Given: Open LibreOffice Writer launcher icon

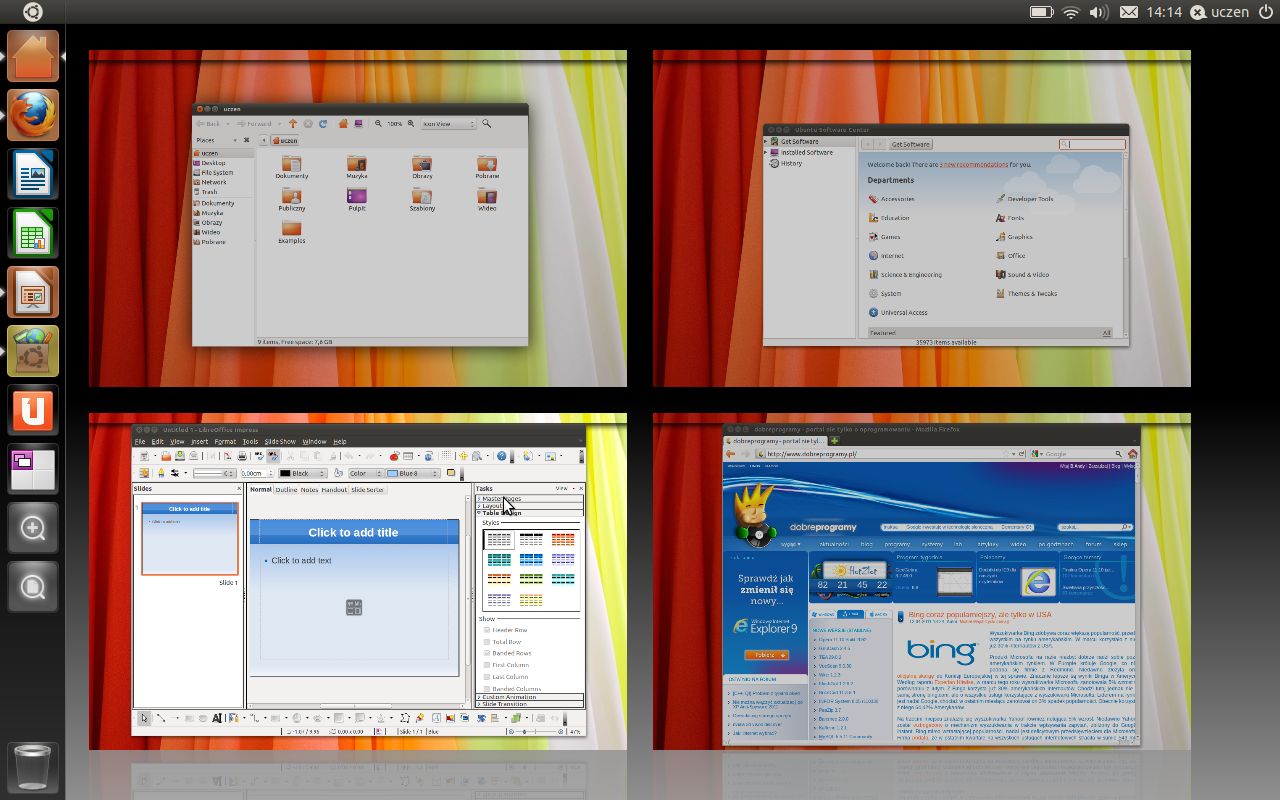Looking at the screenshot, I should click(x=33, y=174).
